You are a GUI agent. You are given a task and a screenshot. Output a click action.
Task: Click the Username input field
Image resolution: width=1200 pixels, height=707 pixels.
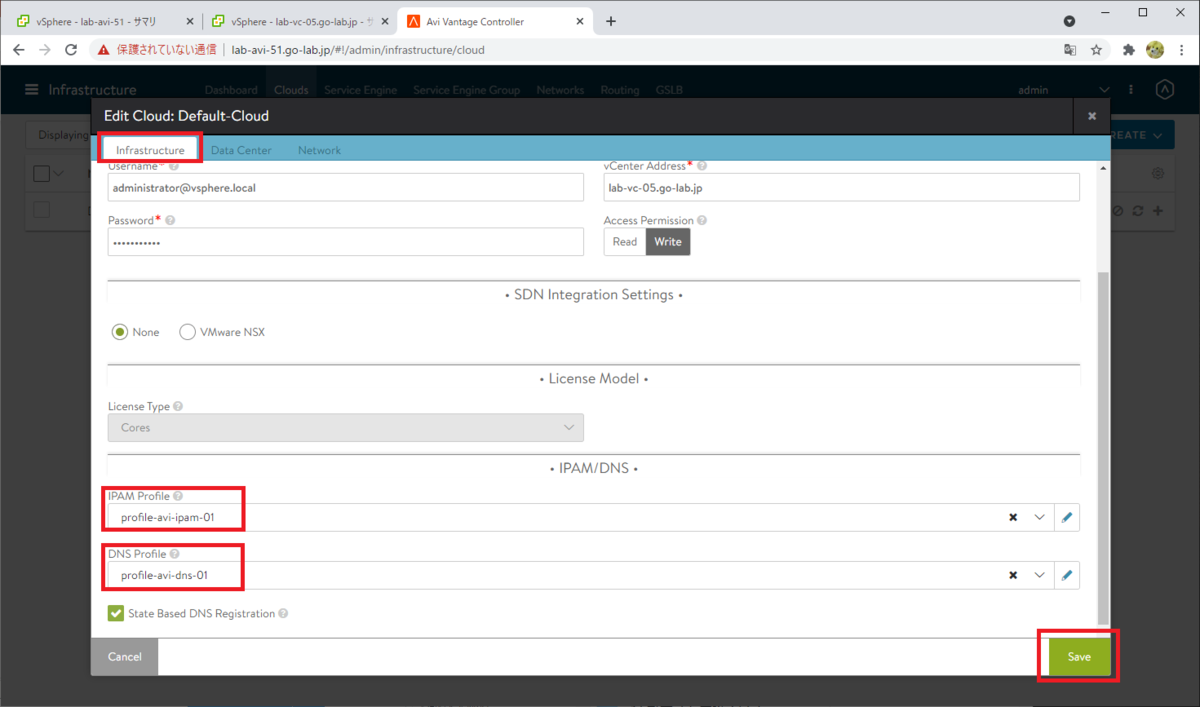pyautogui.click(x=345, y=187)
